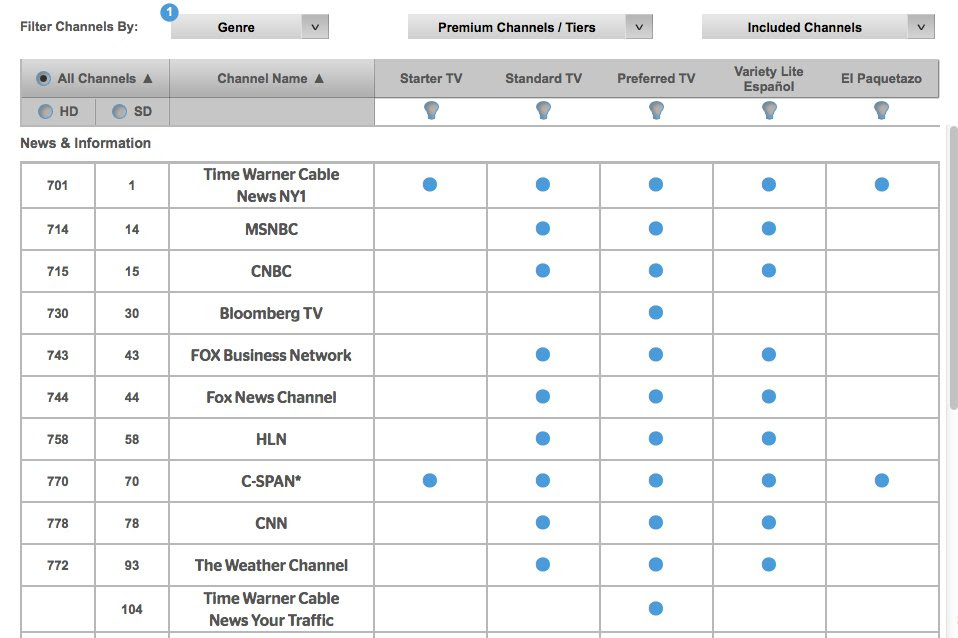
Task: Click the Standard TV column header
Action: coord(543,78)
